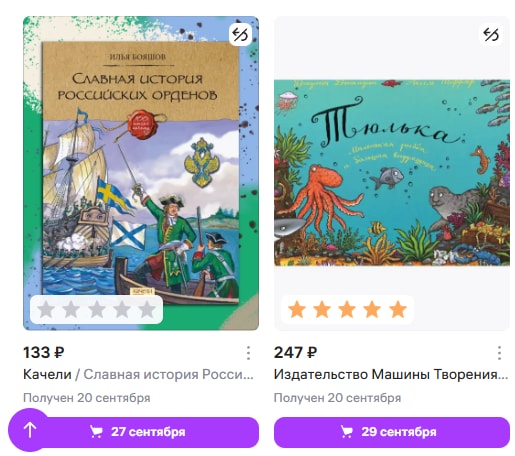Click cart icon on 27 сентября button
The width and height of the screenshot is (515, 456).
point(96,432)
